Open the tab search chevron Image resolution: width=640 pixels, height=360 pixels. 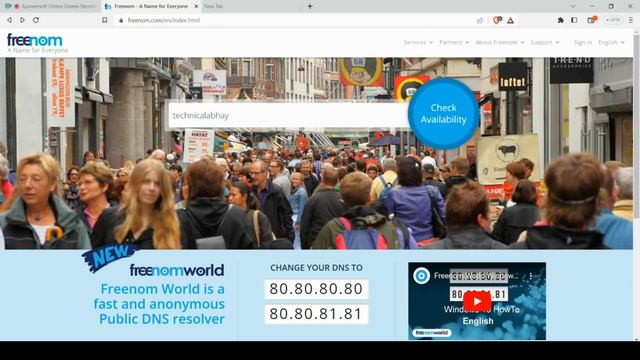click(x=573, y=6)
